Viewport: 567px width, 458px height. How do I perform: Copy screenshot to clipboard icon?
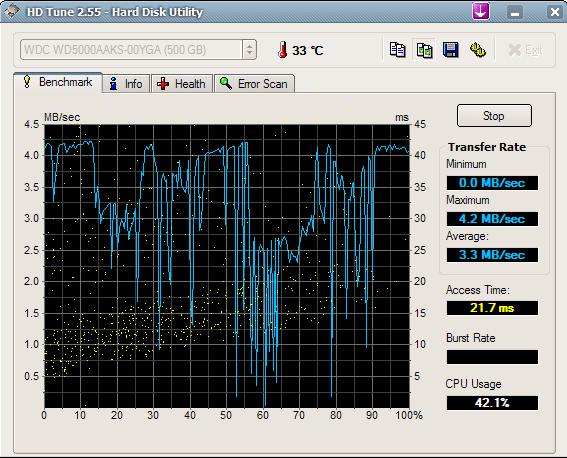coord(424,50)
